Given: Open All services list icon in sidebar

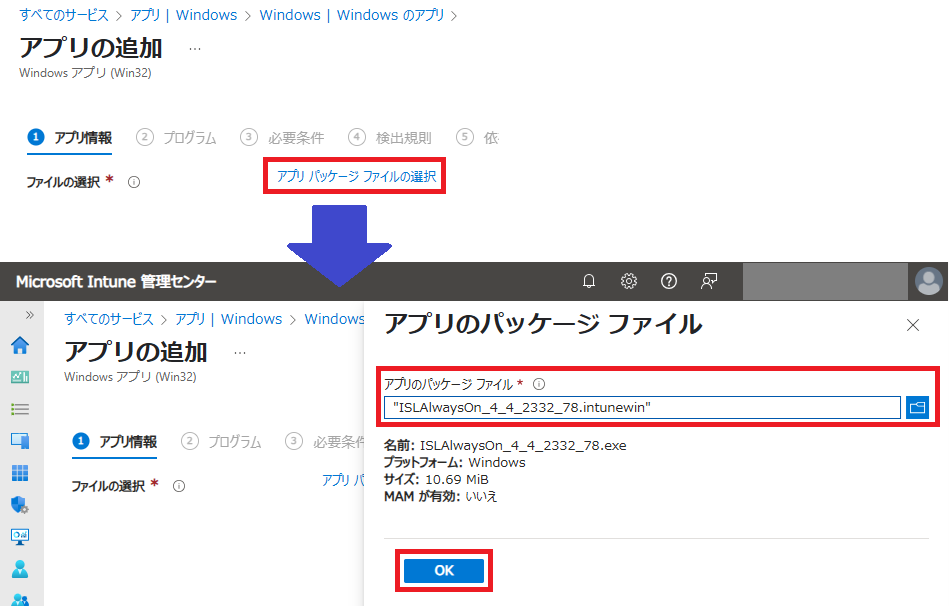Looking at the screenshot, I should coord(20,409).
